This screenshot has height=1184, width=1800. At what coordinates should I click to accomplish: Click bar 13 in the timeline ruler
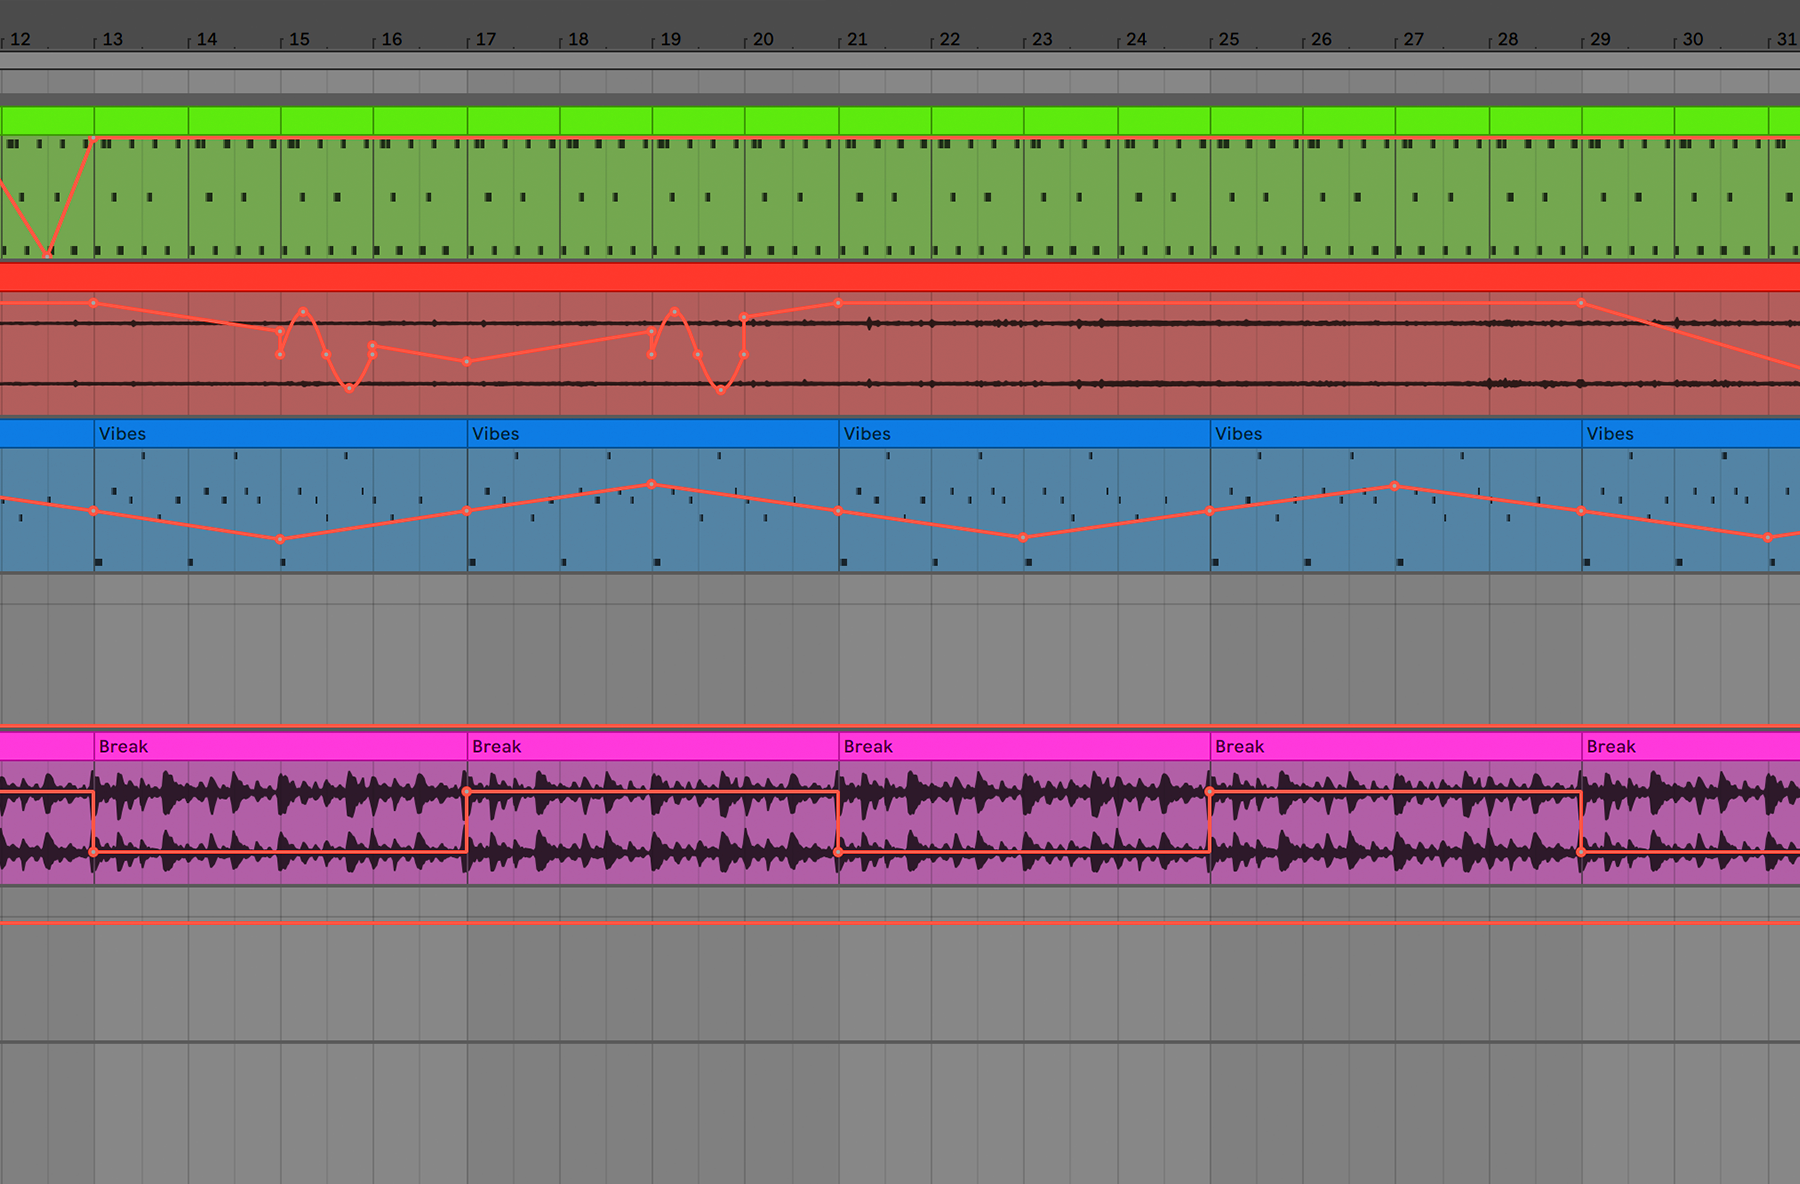point(113,40)
